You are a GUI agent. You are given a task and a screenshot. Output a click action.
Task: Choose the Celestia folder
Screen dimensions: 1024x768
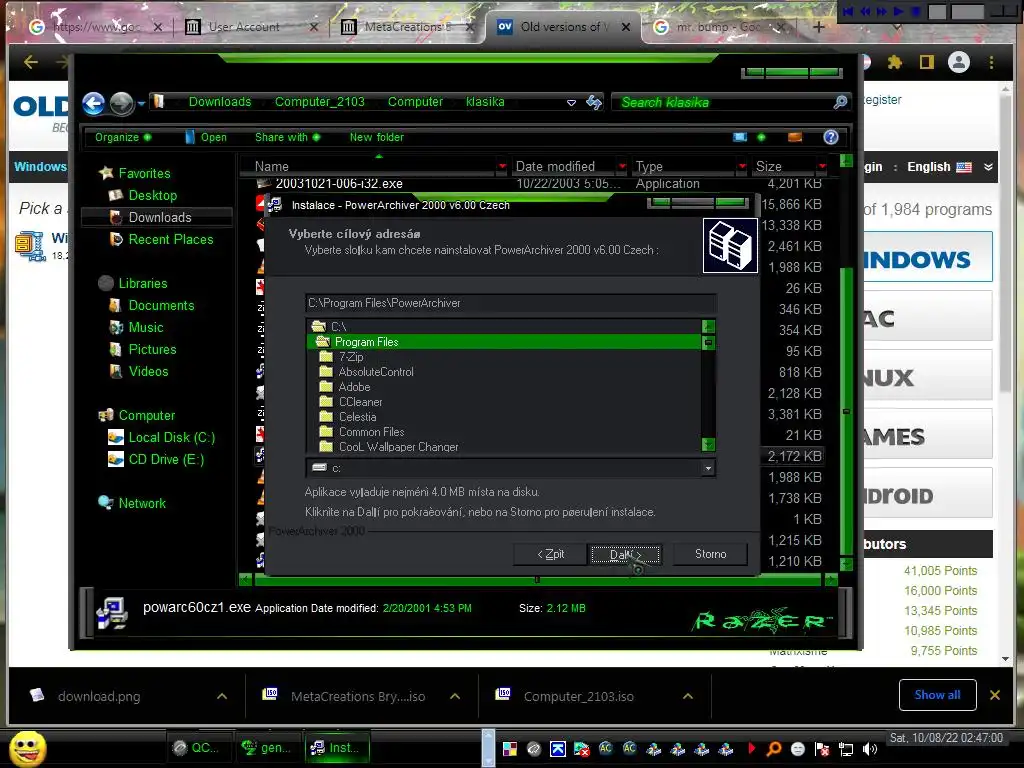point(357,417)
